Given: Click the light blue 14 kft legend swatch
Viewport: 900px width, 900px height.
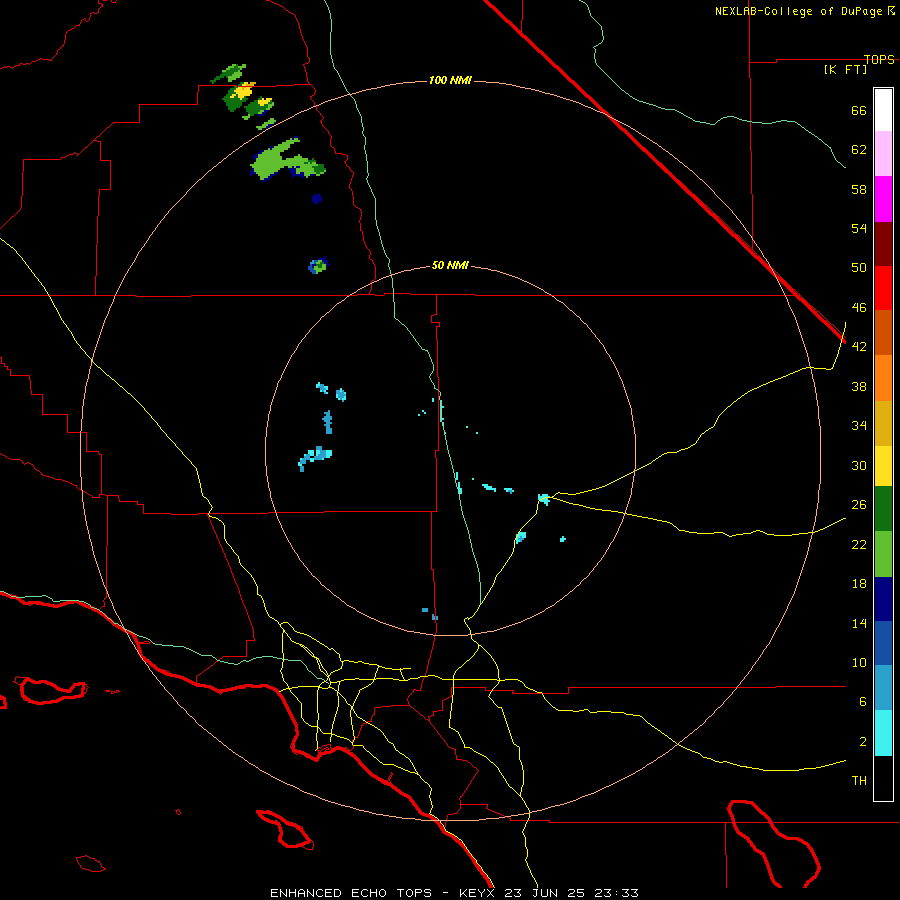Looking at the screenshot, I should point(883,688).
